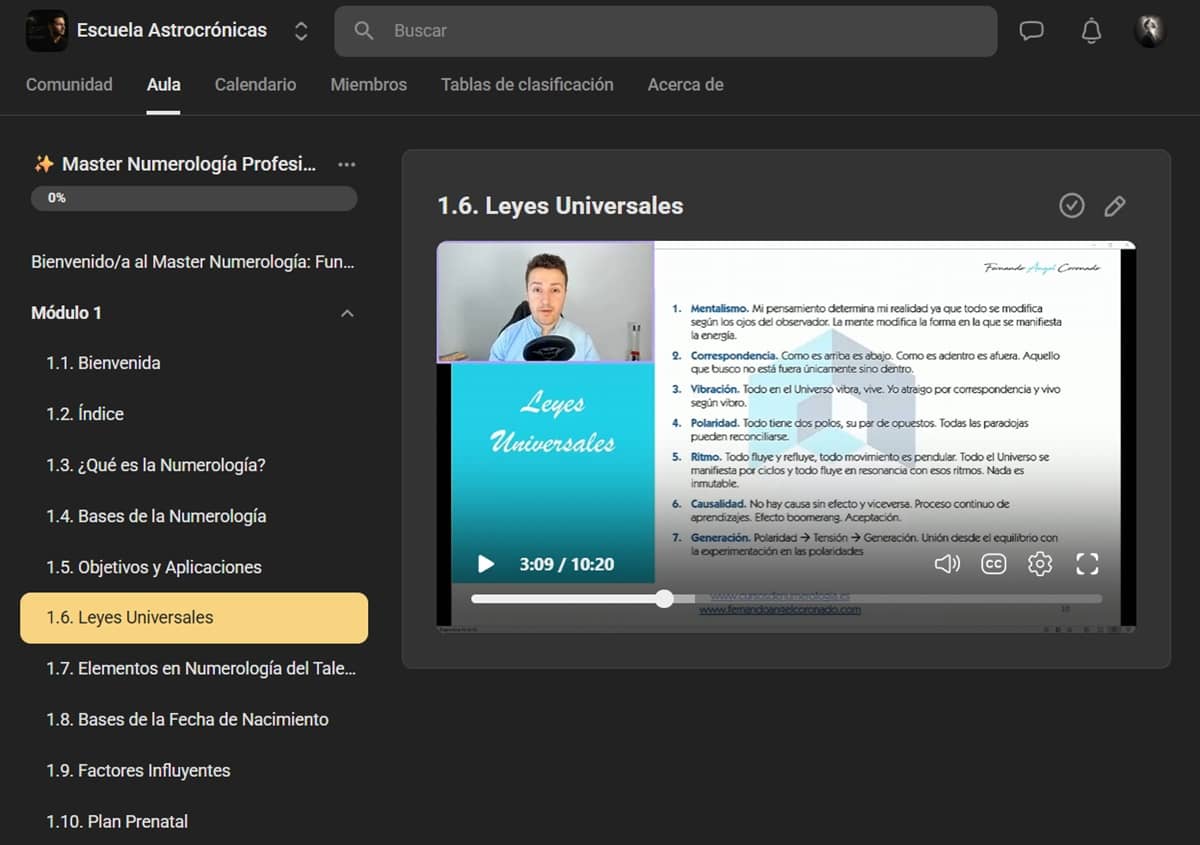Open video settings gear
Screen dimensions: 1200x845
point(1040,564)
